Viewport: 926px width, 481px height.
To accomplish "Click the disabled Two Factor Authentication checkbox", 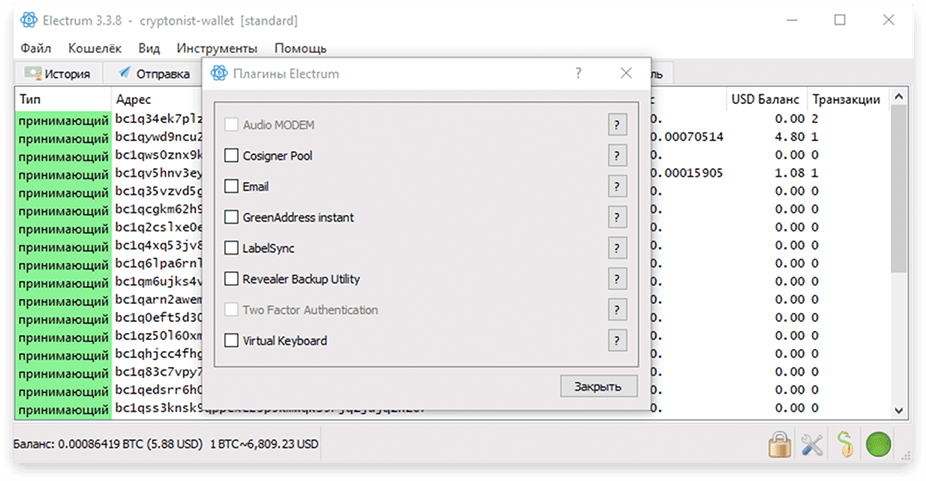I will pos(232,310).
